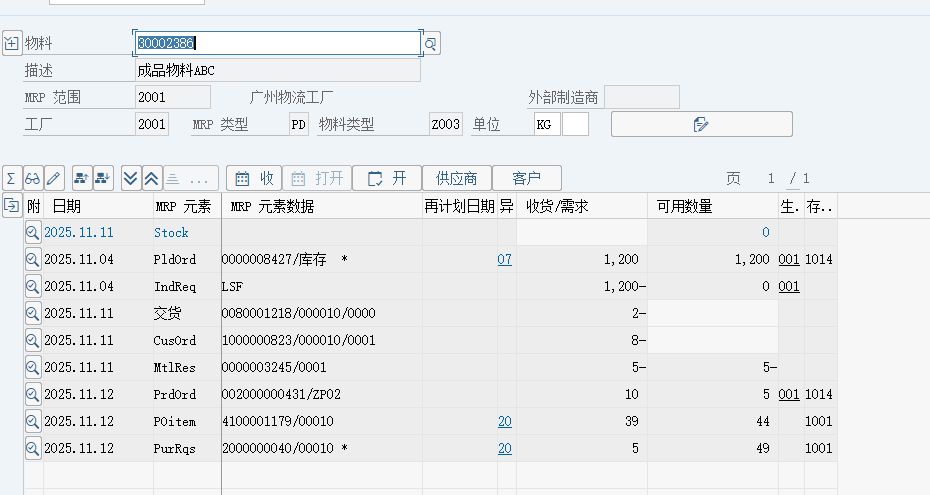Click the wide edit-note button beside 单位 field

pyautogui.click(x=701, y=124)
